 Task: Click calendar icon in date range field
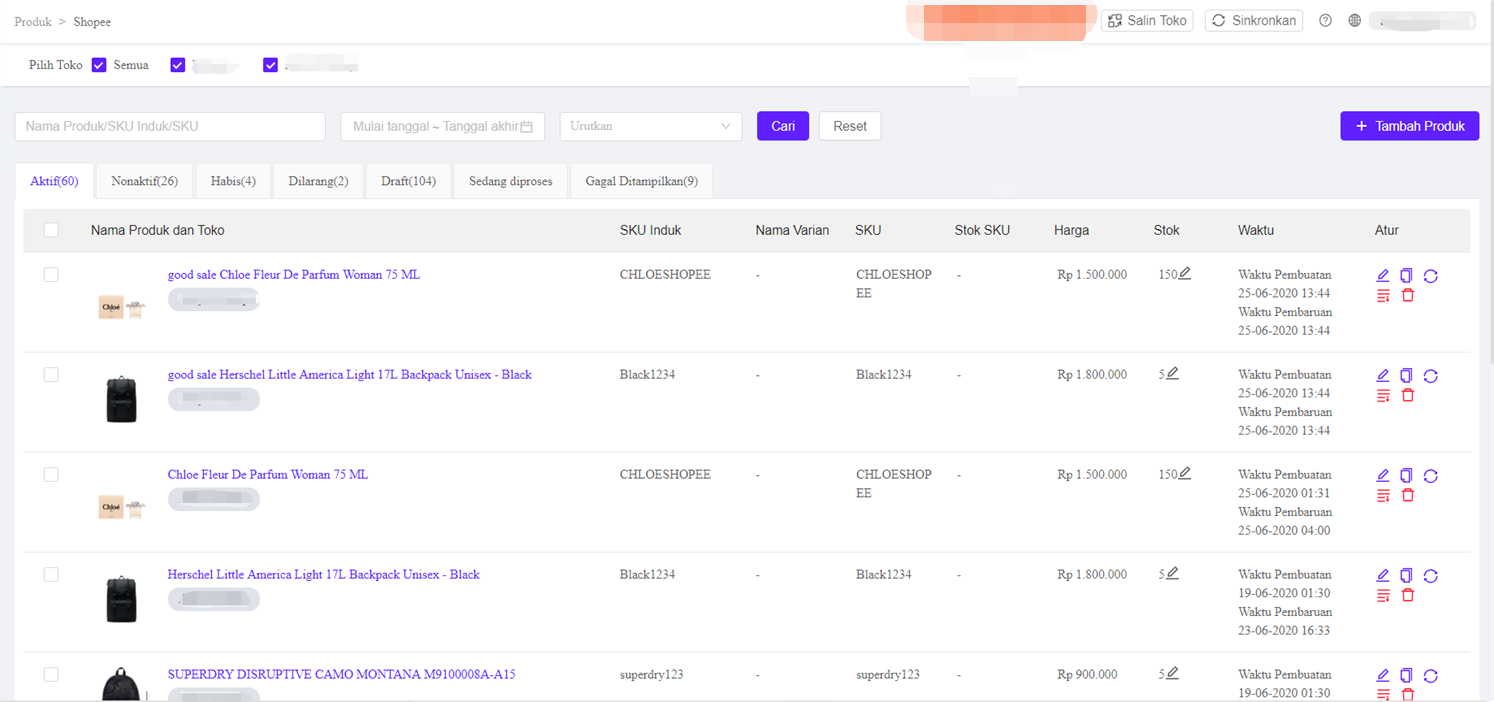click(526, 126)
